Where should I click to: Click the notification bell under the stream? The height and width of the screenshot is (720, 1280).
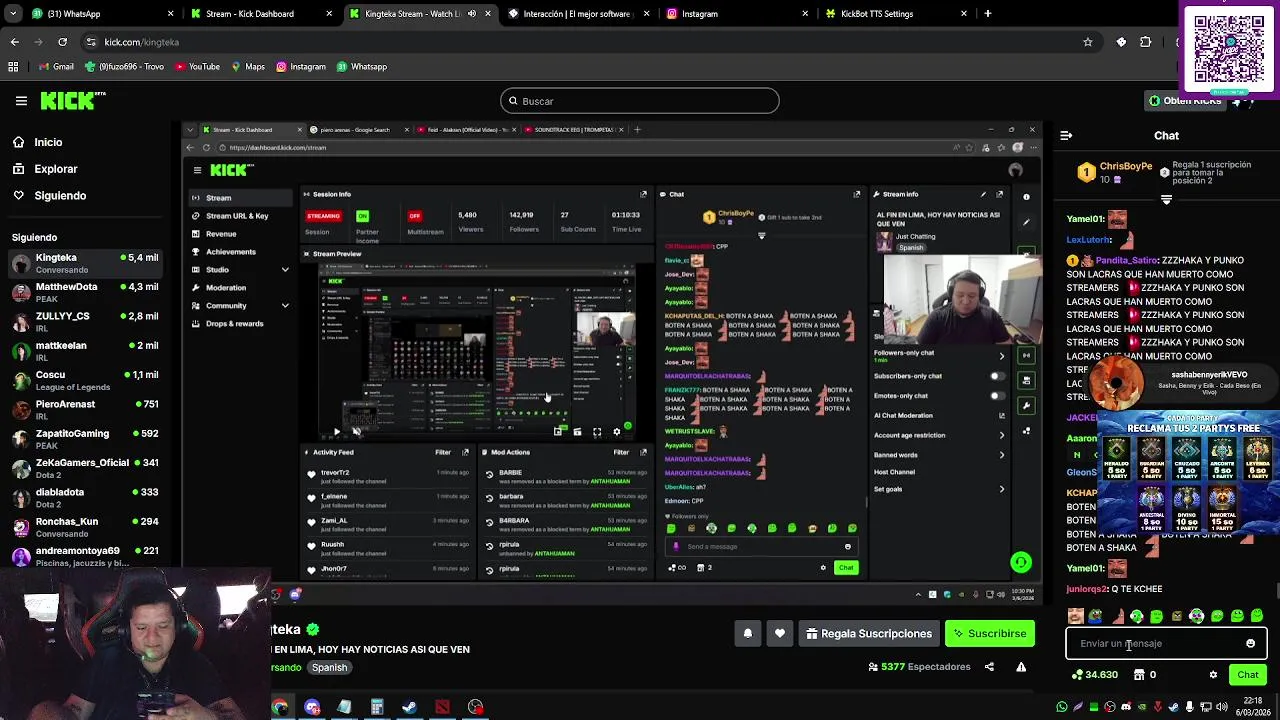pyautogui.click(x=747, y=633)
